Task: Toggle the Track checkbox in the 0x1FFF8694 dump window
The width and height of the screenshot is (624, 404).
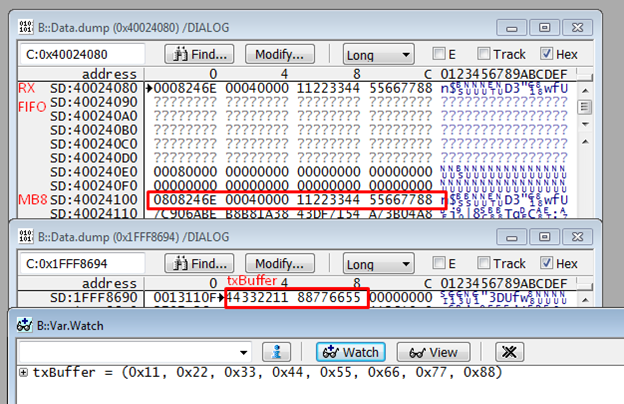Action: [484, 263]
